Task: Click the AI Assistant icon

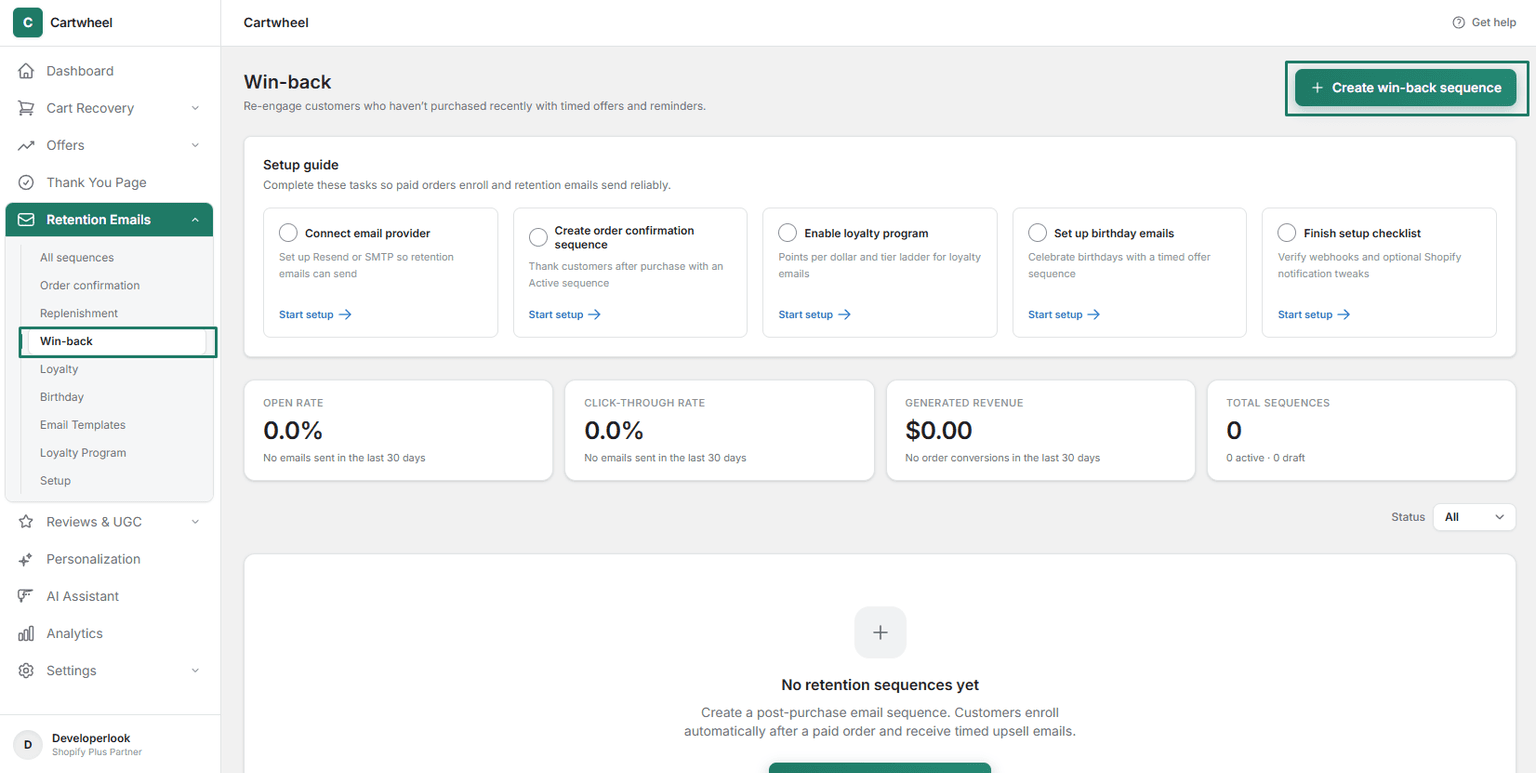Action: point(27,596)
